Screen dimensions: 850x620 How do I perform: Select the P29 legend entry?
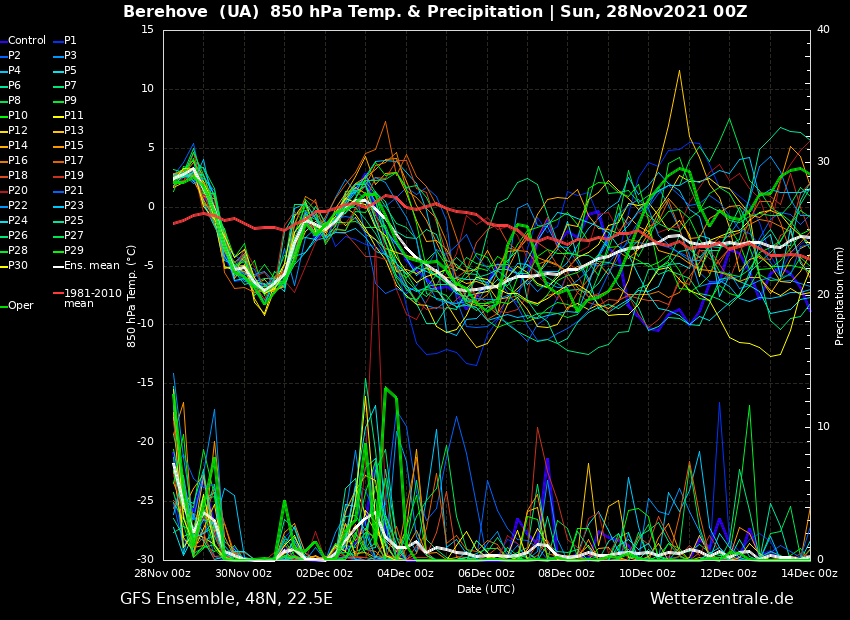pyautogui.click(x=74, y=251)
